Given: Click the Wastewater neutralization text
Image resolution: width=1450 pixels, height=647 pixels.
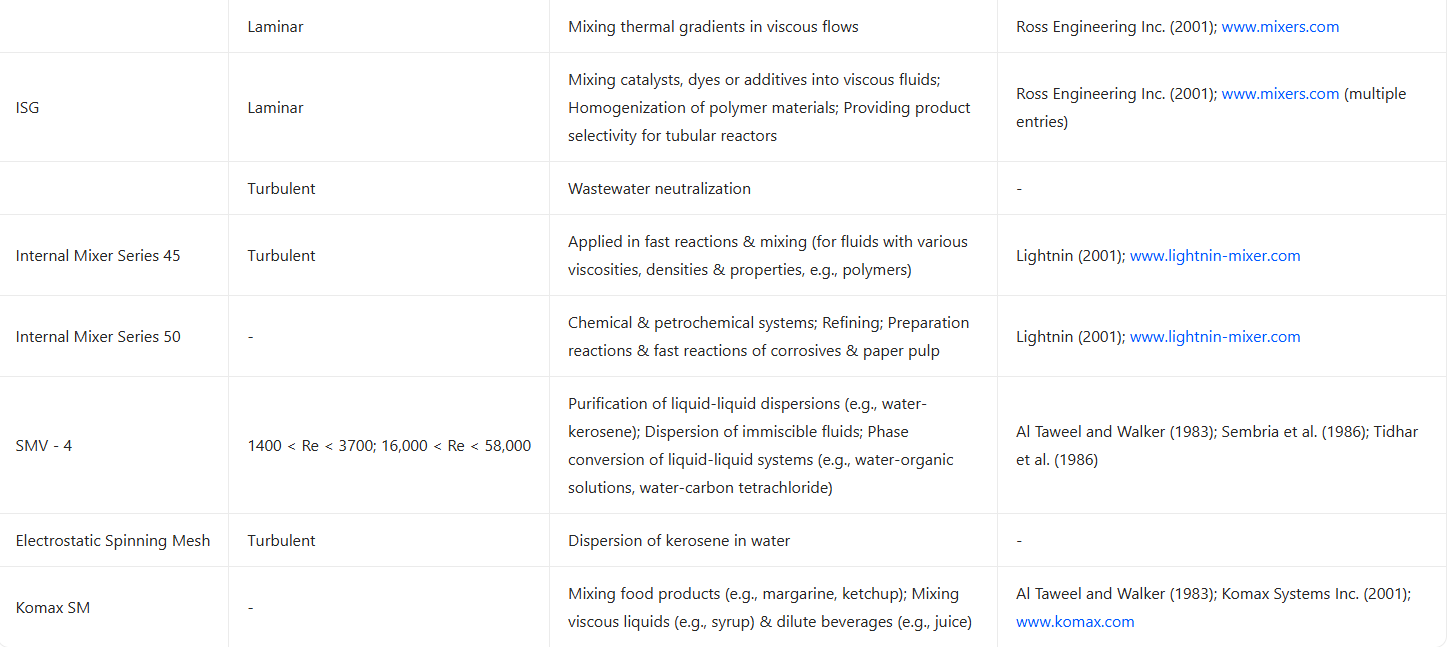Looking at the screenshot, I should [659, 189].
